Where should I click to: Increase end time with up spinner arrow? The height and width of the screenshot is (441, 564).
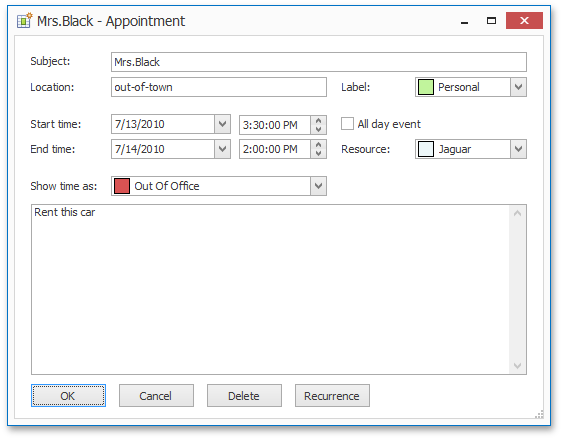pos(318,145)
